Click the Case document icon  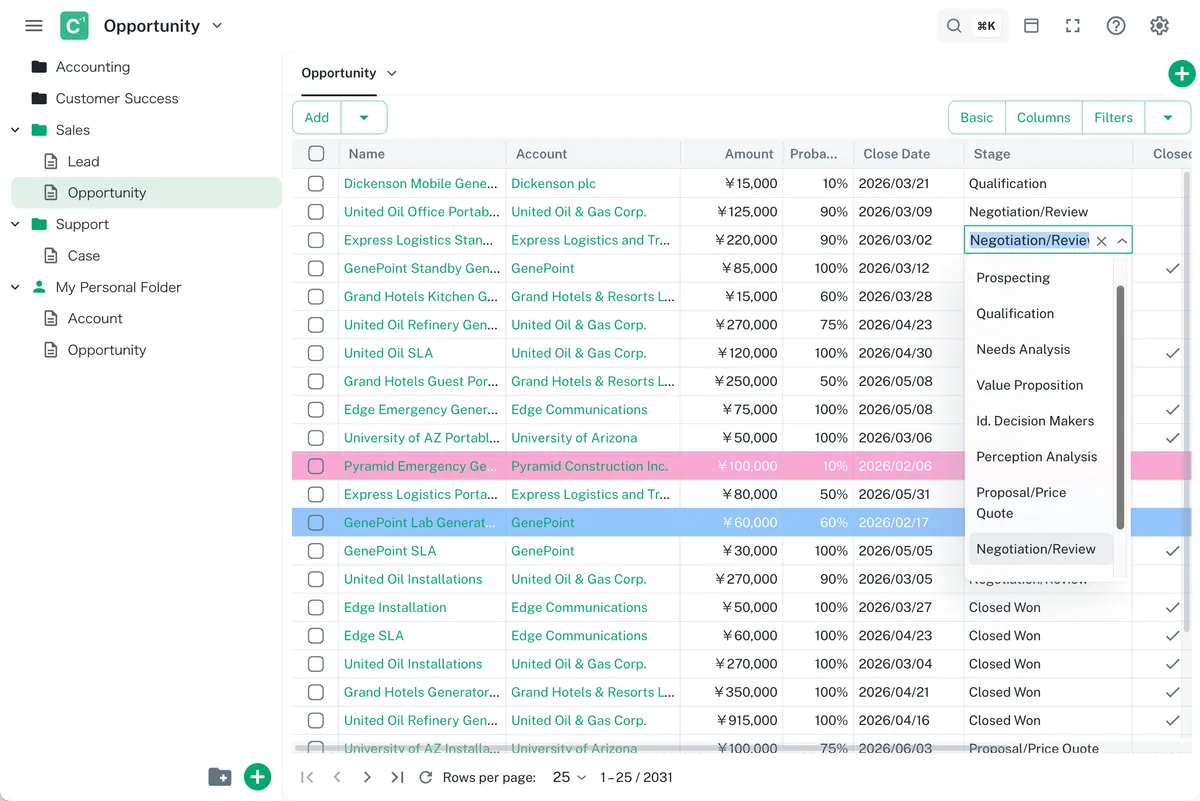point(51,255)
